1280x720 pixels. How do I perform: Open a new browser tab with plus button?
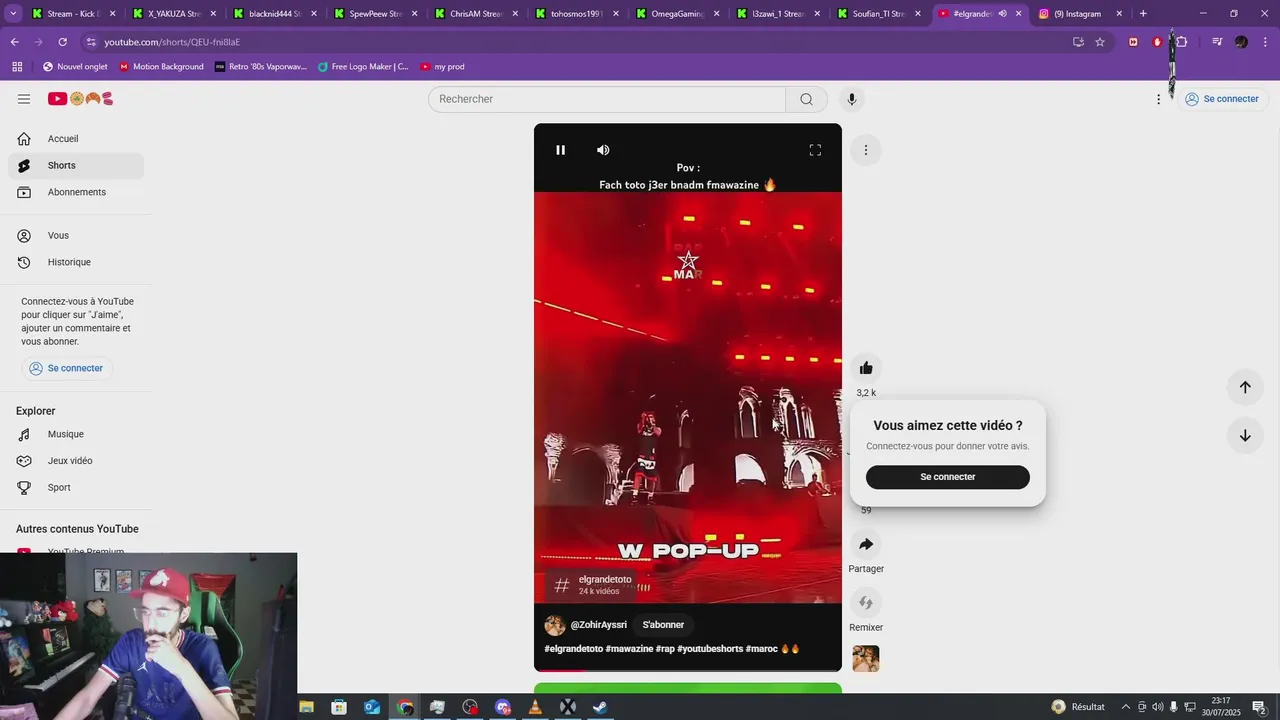(1143, 14)
